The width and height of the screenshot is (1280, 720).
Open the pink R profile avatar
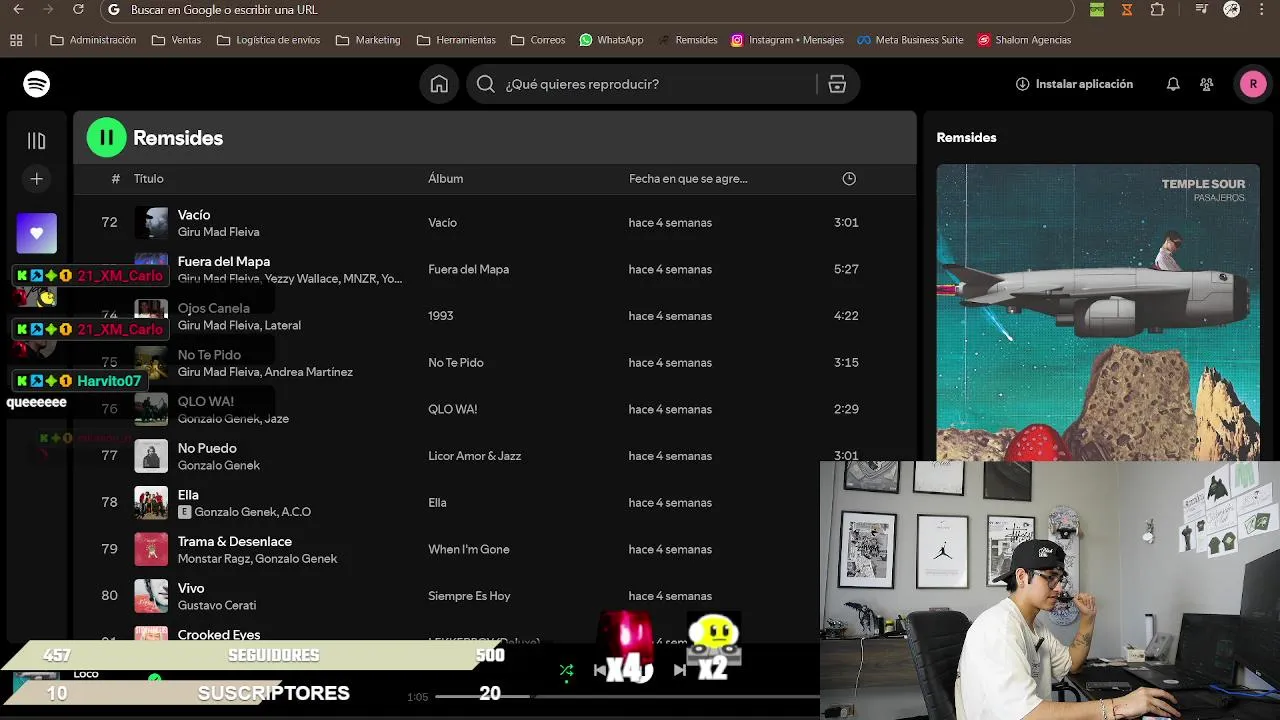(x=1253, y=84)
